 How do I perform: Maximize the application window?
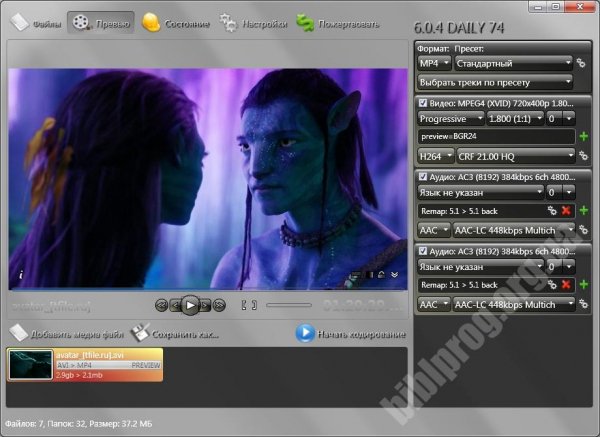pyautogui.click(x=556, y=7)
